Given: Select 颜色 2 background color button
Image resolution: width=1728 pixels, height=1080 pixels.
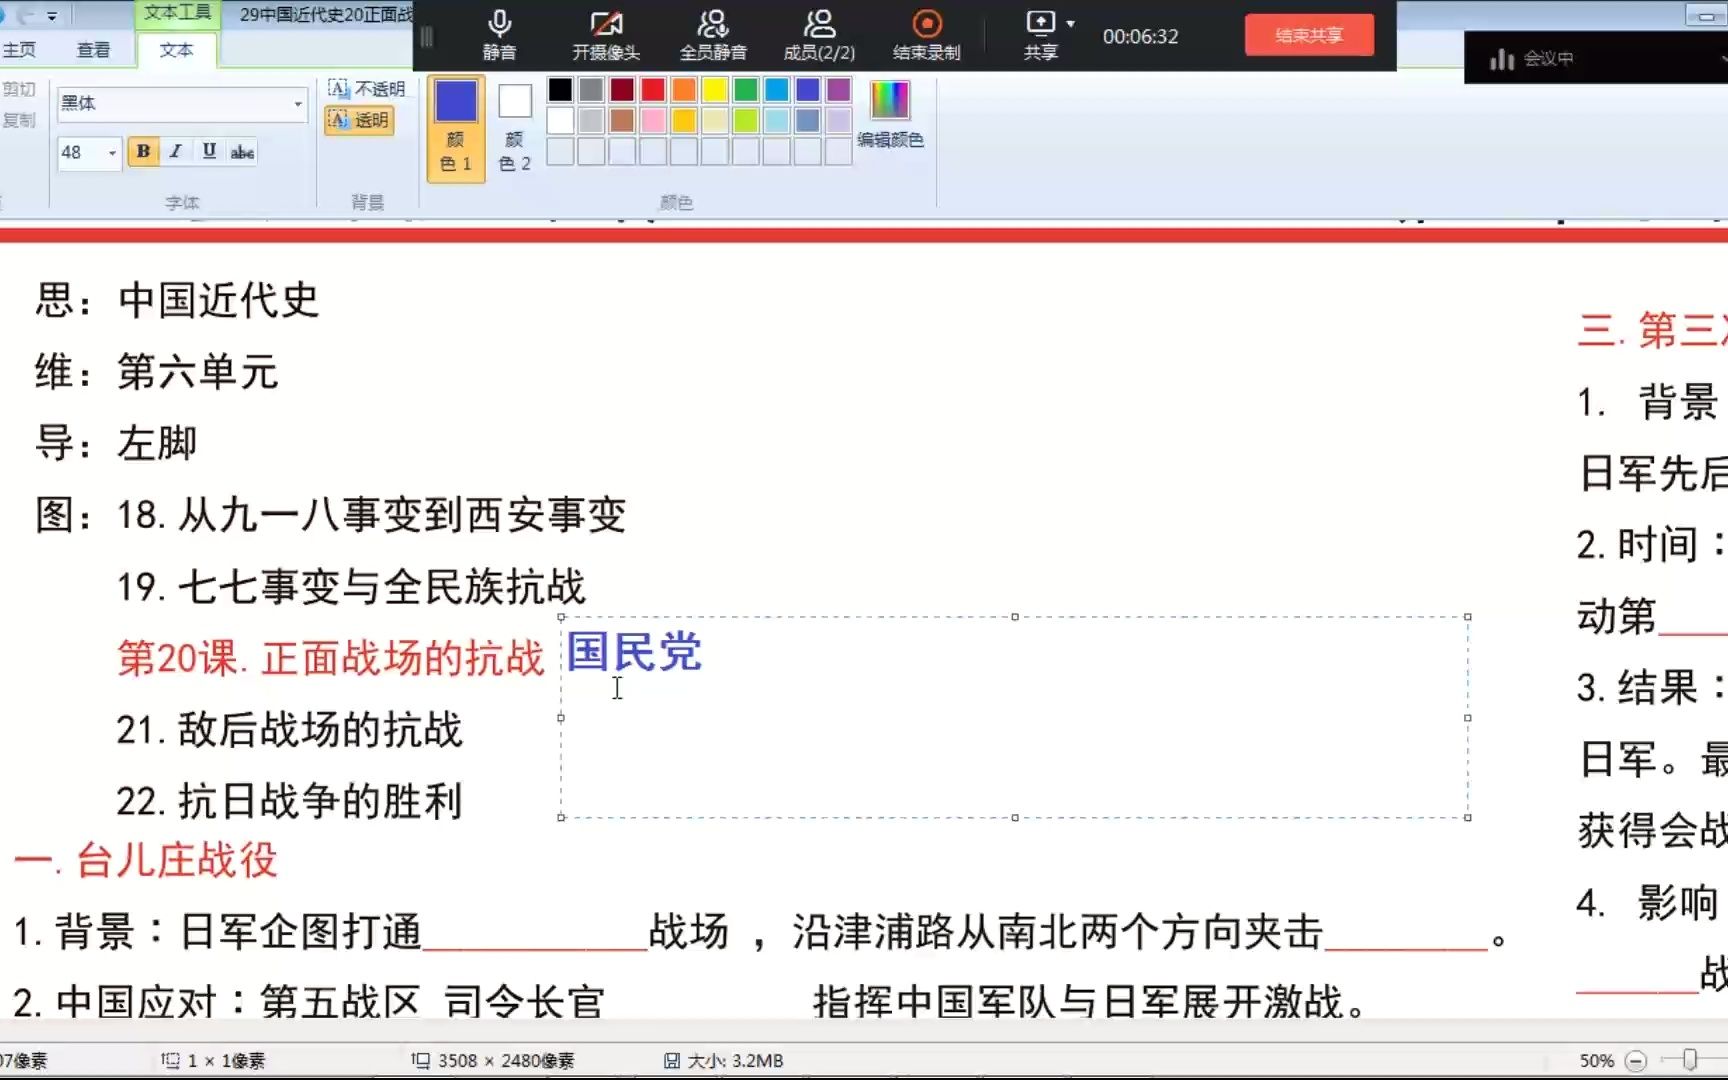Looking at the screenshot, I should click(515, 128).
